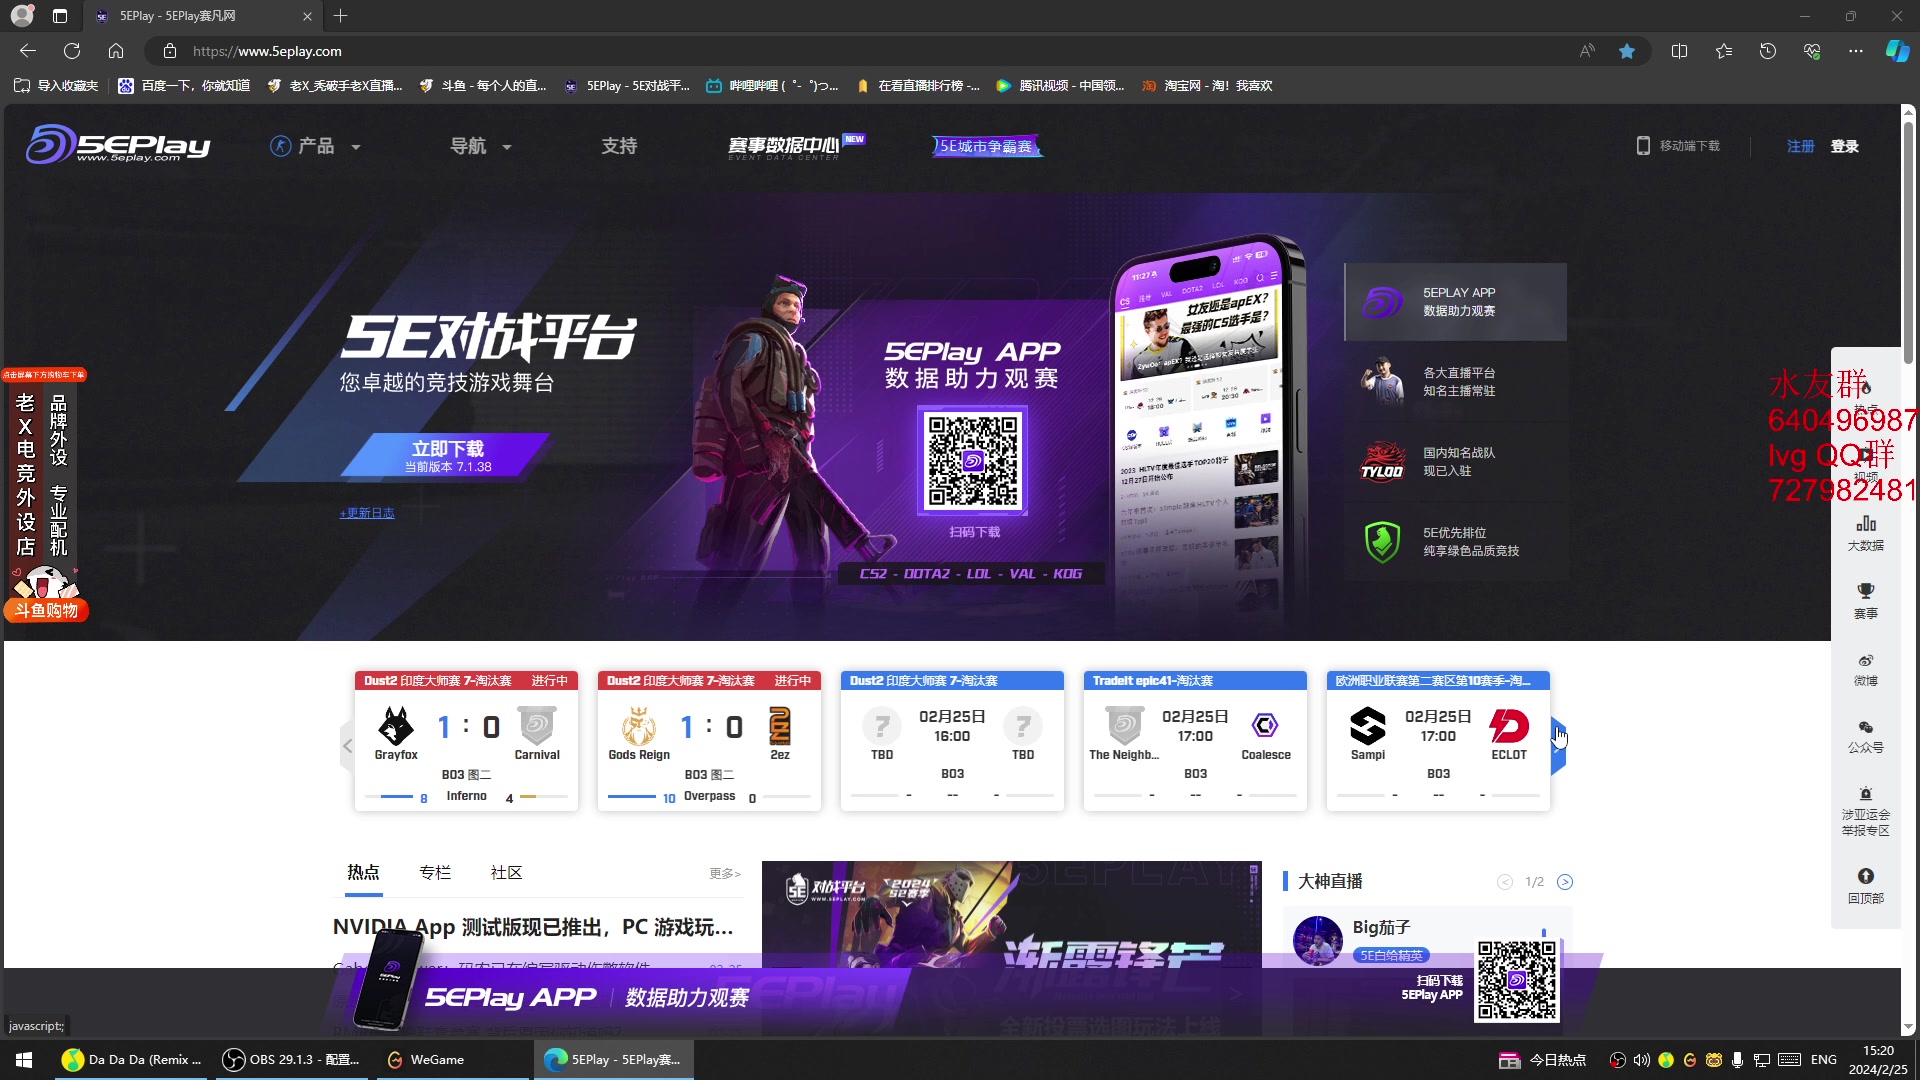Screen dimensions: 1920x1080
Task: Click the 移动端下载 phone icon
Action: click(x=1643, y=146)
